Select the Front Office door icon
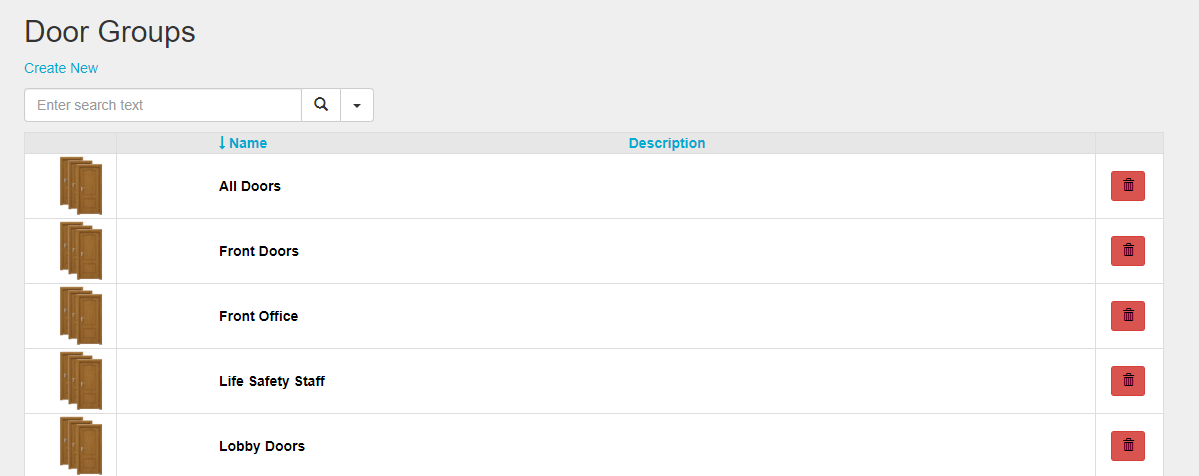 pyautogui.click(x=80, y=316)
